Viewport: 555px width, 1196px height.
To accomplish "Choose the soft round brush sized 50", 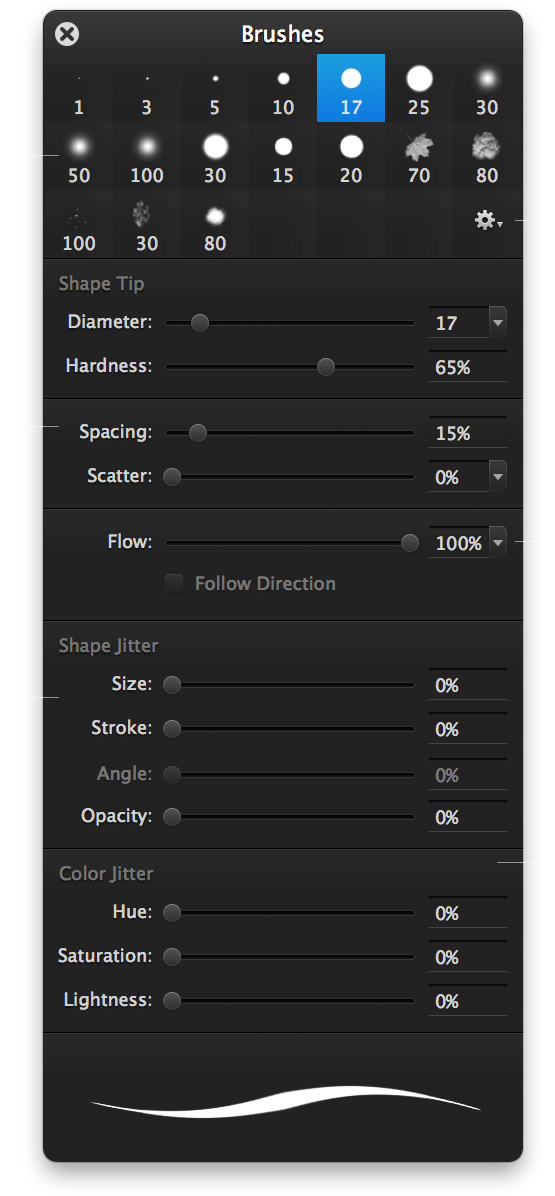I will pos(79,156).
